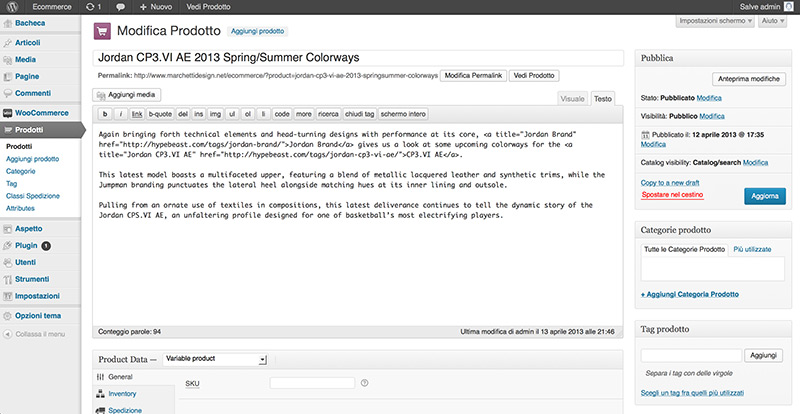This screenshot has width=800, height=414.
Task: Click the SKU help question mark icon
Action: point(365,381)
